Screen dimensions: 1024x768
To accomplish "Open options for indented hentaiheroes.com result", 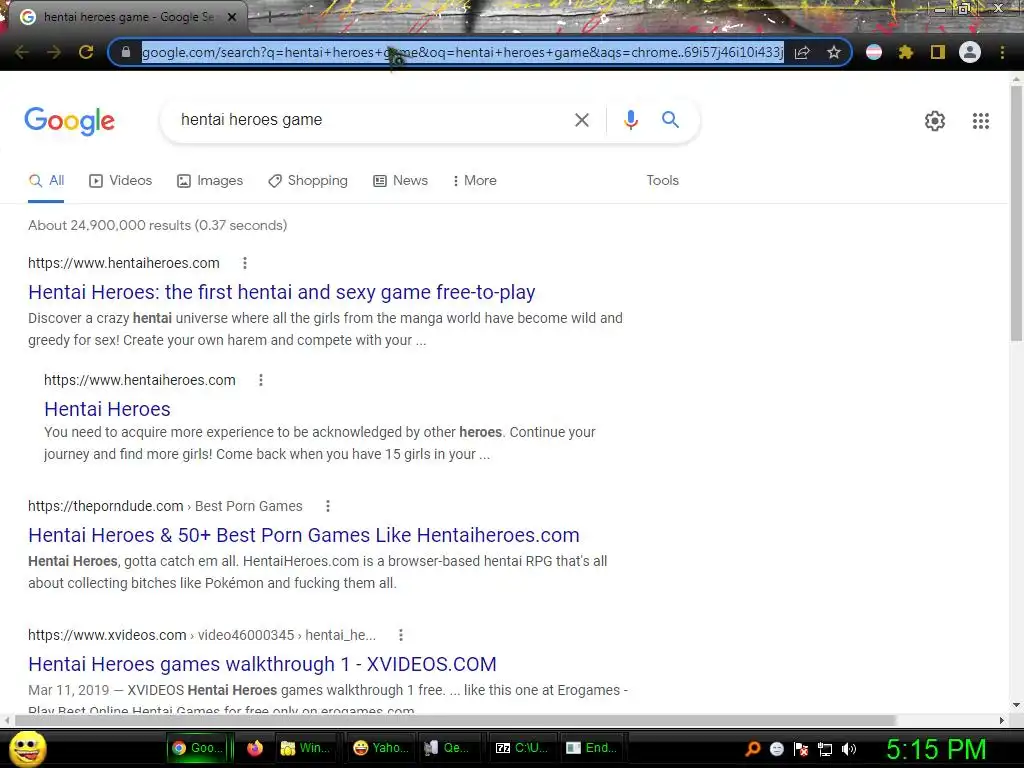I will 261,380.
